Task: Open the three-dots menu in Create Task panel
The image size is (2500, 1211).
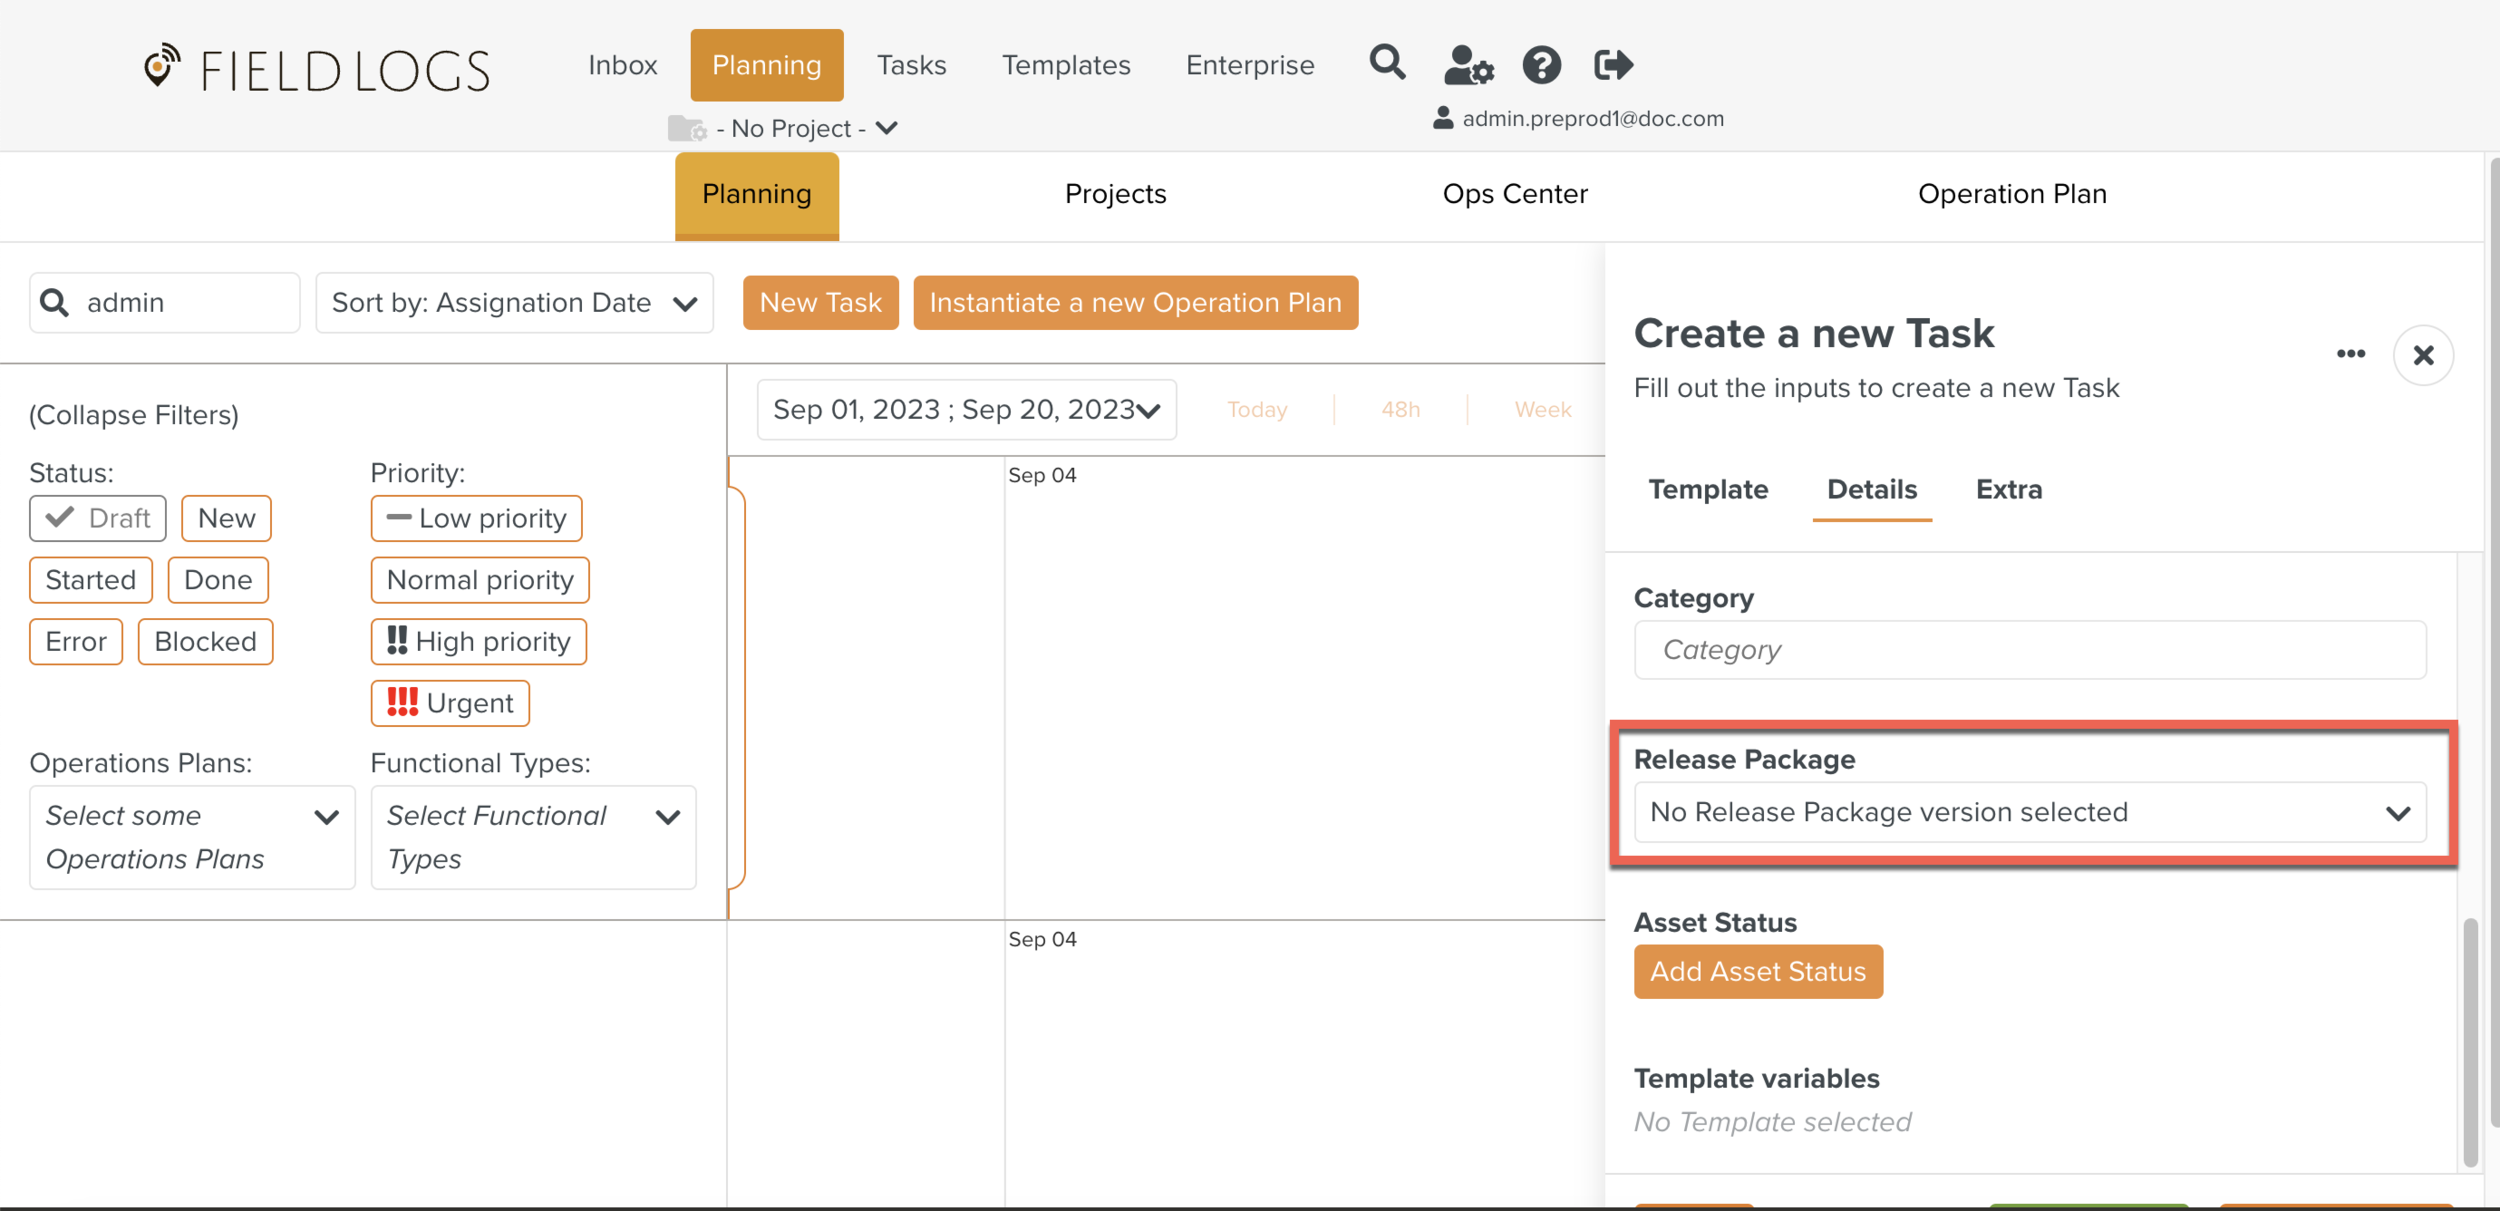Action: tap(2350, 354)
